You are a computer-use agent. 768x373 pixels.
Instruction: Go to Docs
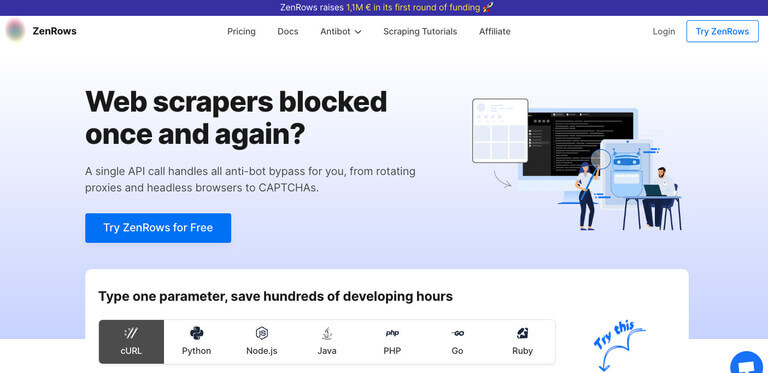point(288,31)
